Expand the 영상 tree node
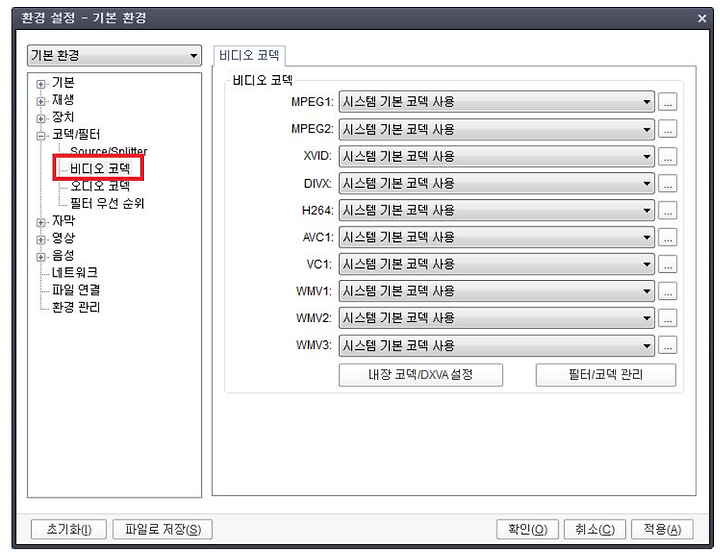This screenshot has height=559, width=720. tap(41, 240)
